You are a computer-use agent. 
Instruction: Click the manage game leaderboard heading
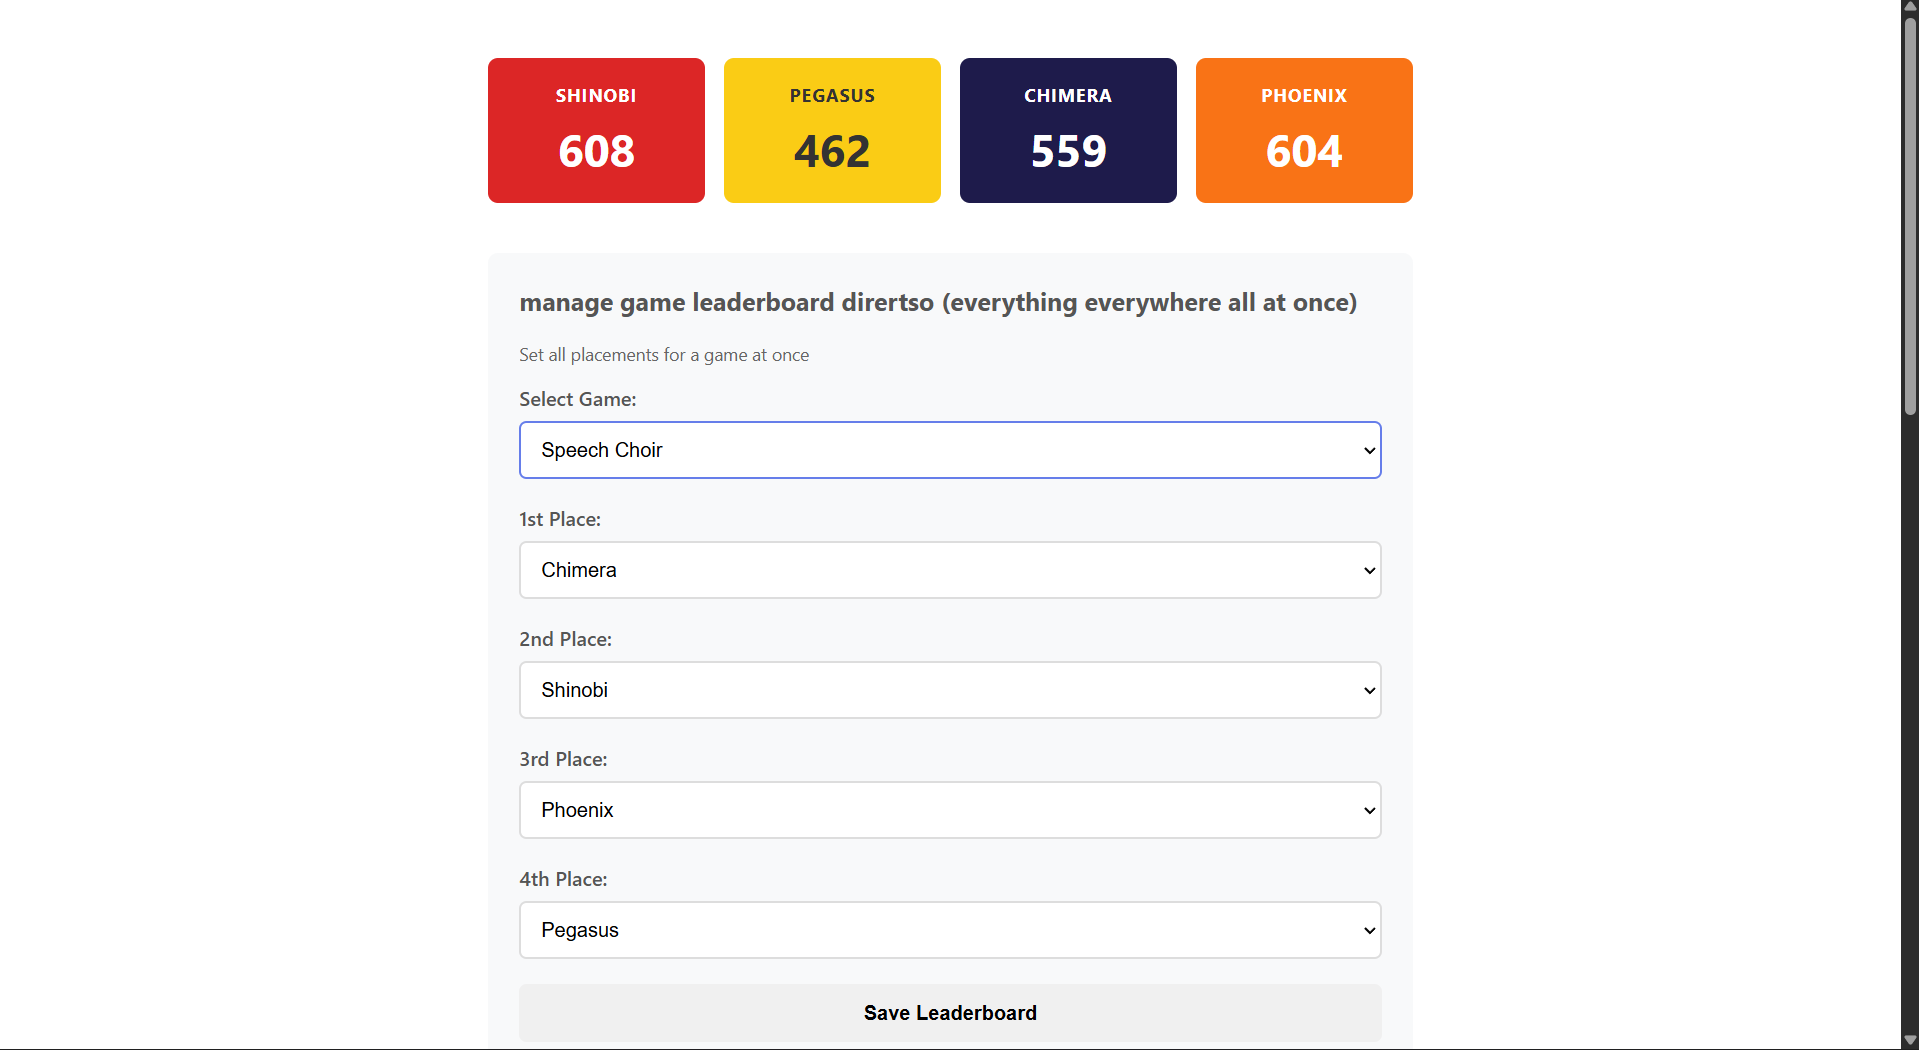[x=938, y=303]
